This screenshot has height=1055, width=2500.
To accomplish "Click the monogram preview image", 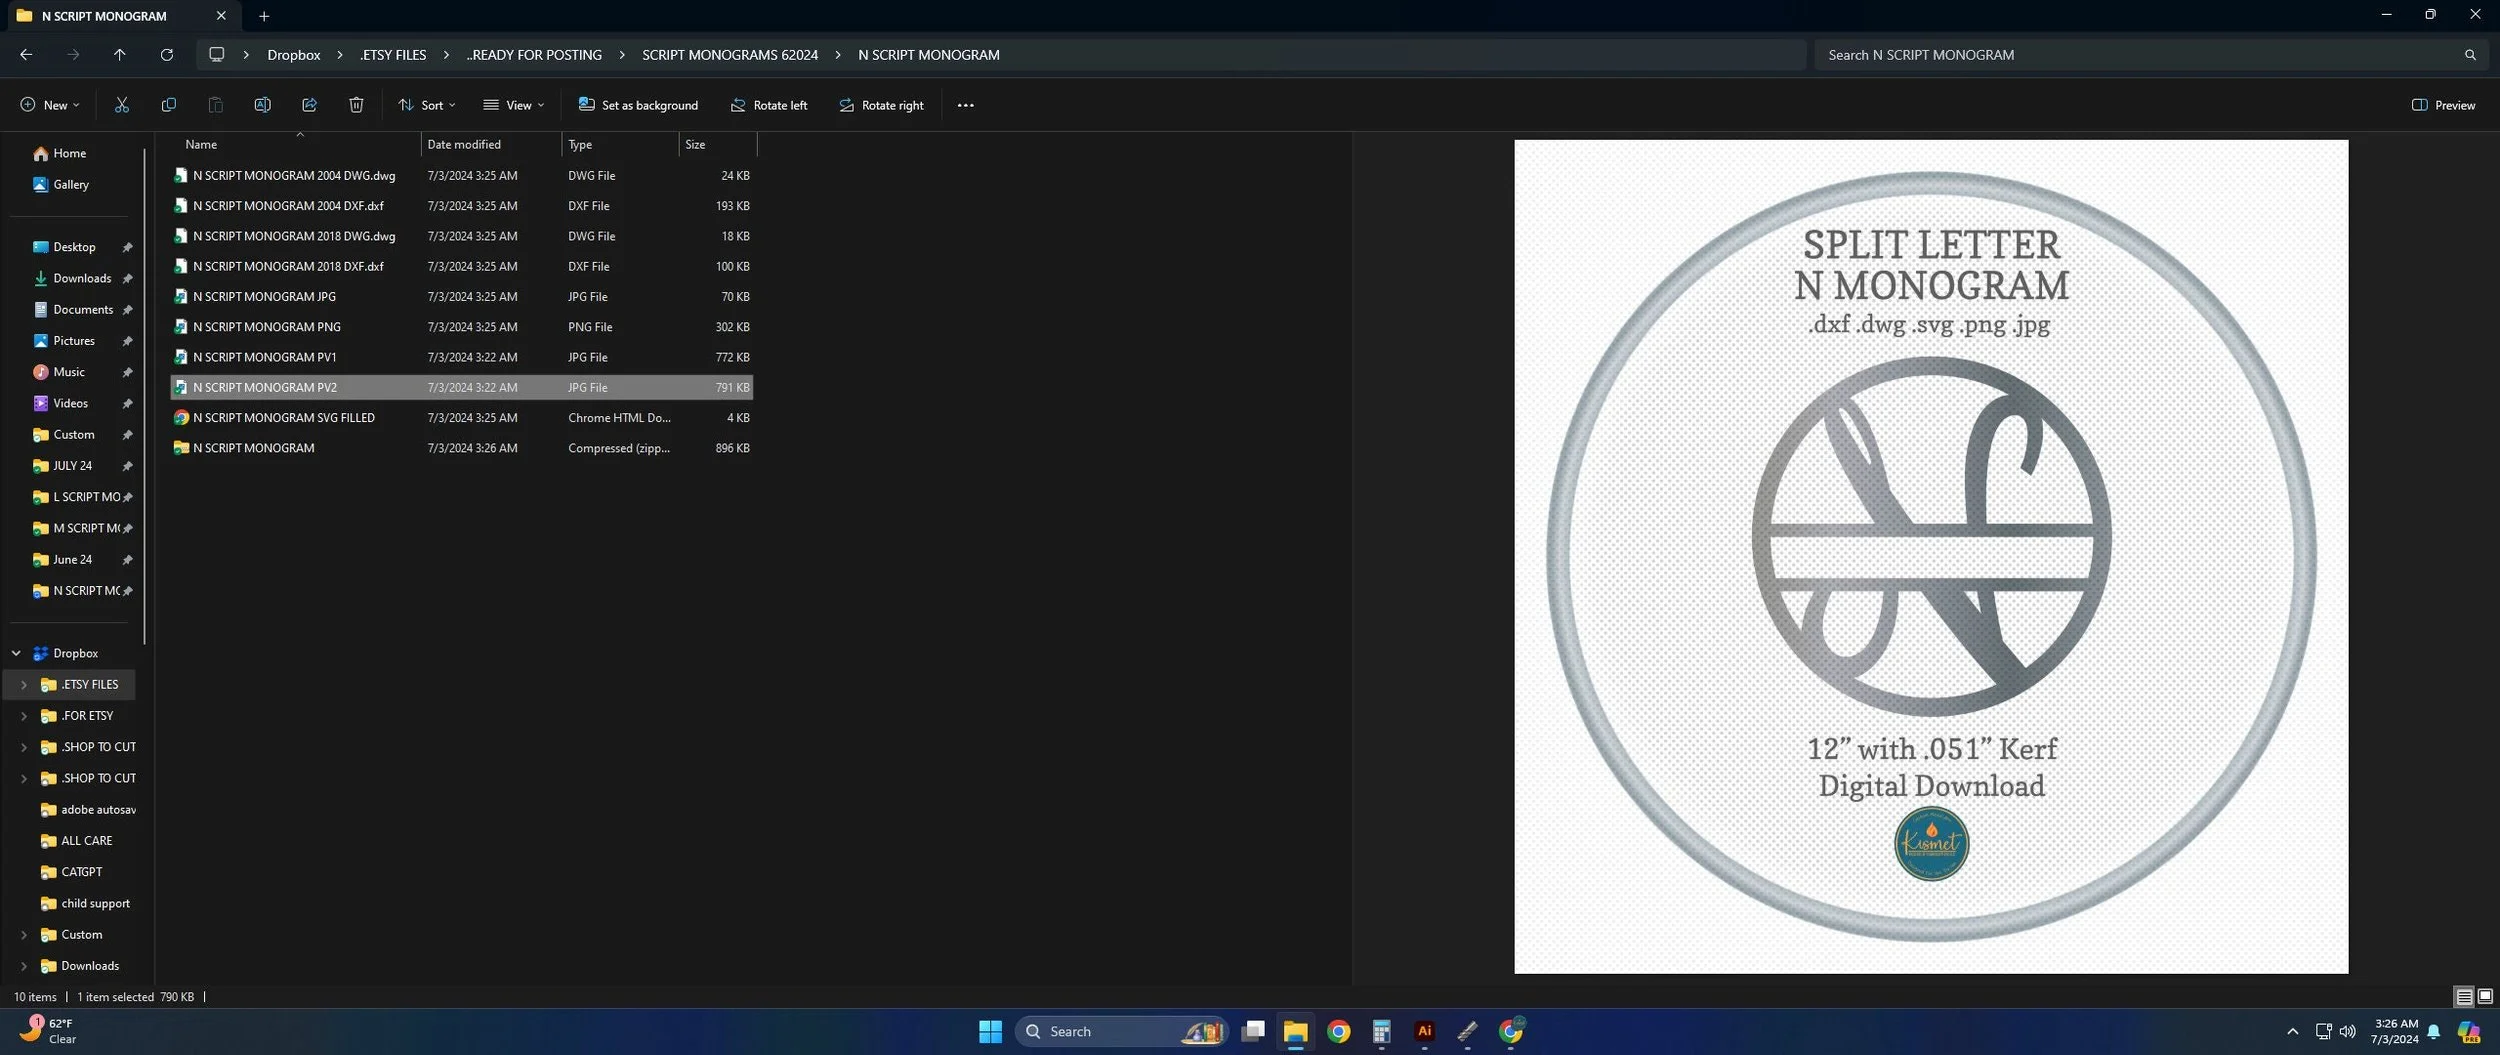I will pyautogui.click(x=1931, y=556).
